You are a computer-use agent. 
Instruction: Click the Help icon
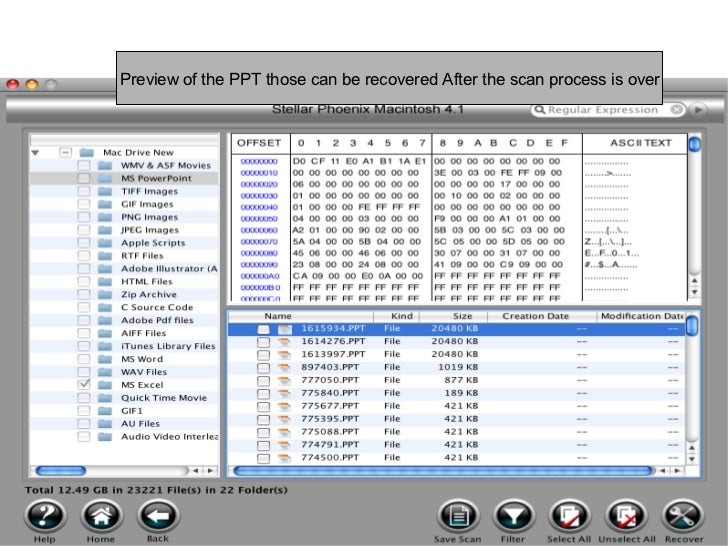(x=45, y=517)
